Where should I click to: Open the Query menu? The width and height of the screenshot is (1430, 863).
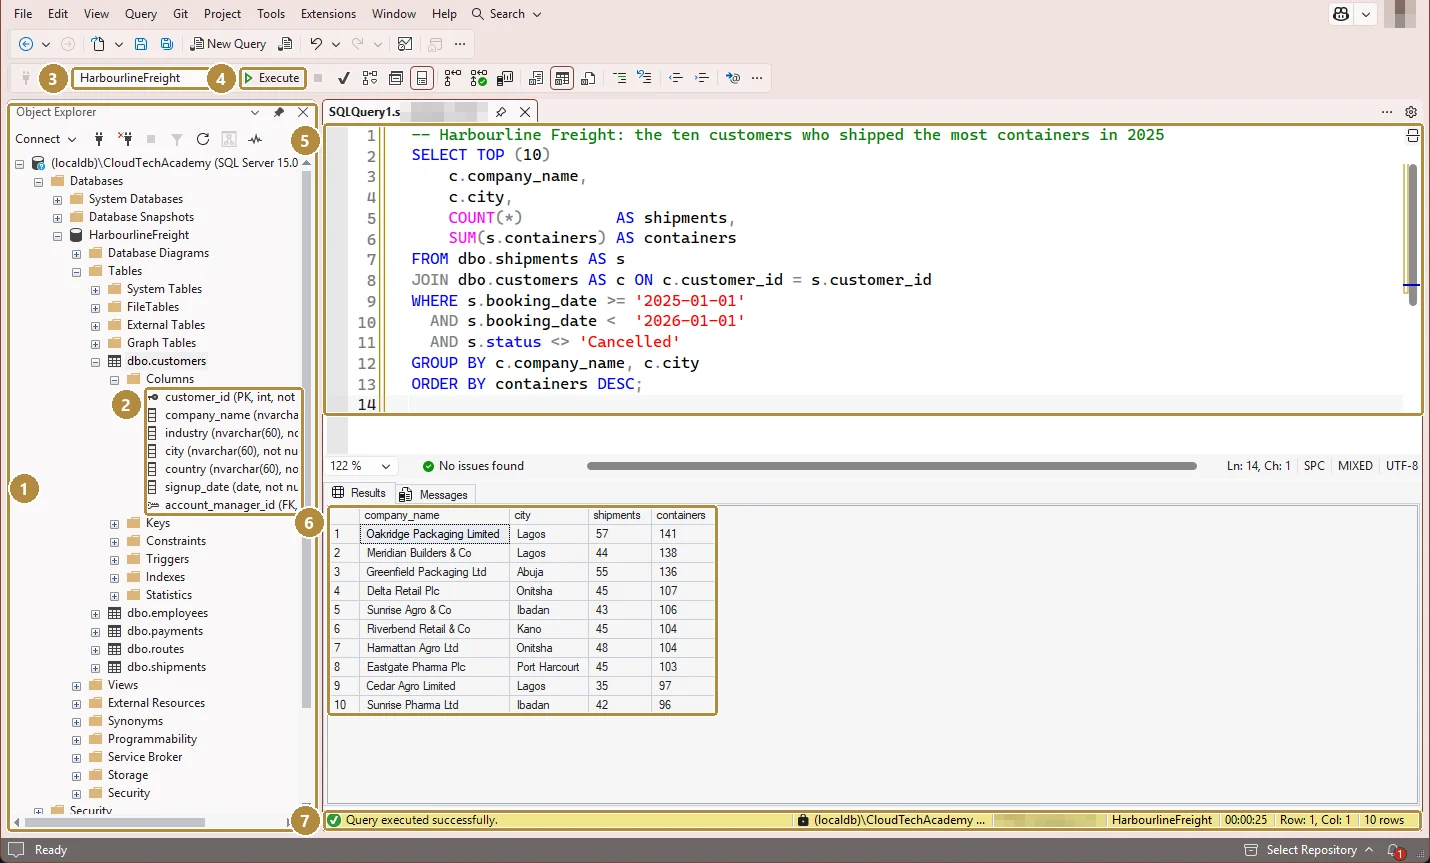pyautogui.click(x=141, y=14)
